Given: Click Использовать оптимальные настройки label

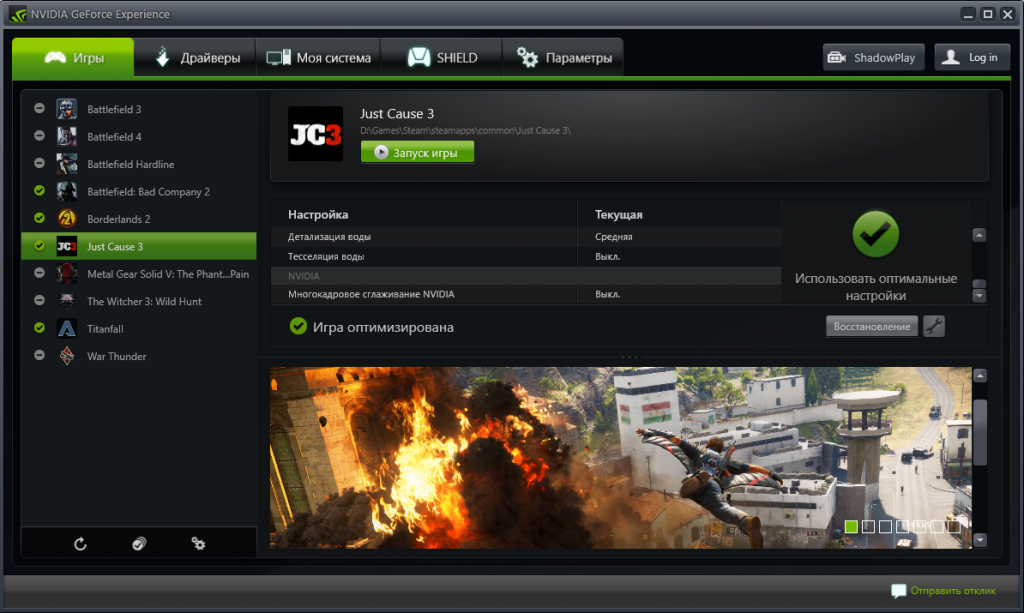Looking at the screenshot, I should coord(876,287).
